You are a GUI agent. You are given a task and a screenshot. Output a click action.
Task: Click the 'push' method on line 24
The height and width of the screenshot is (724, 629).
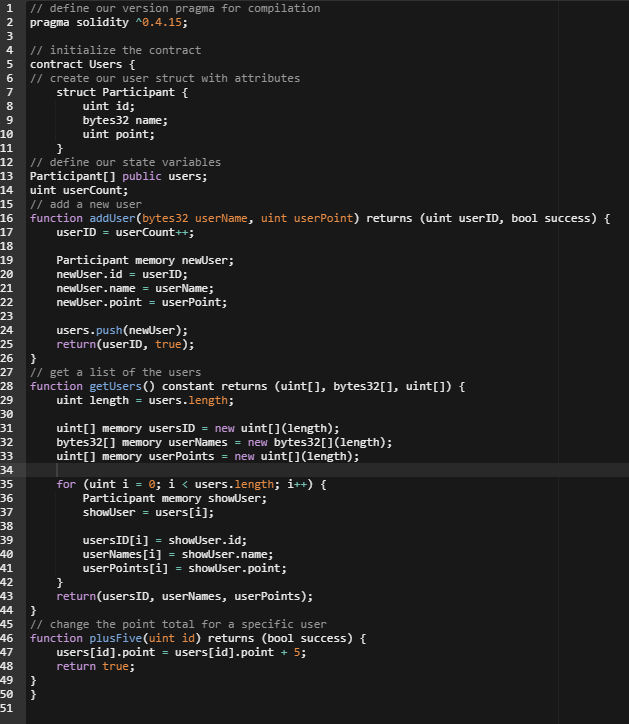click(109, 330)
